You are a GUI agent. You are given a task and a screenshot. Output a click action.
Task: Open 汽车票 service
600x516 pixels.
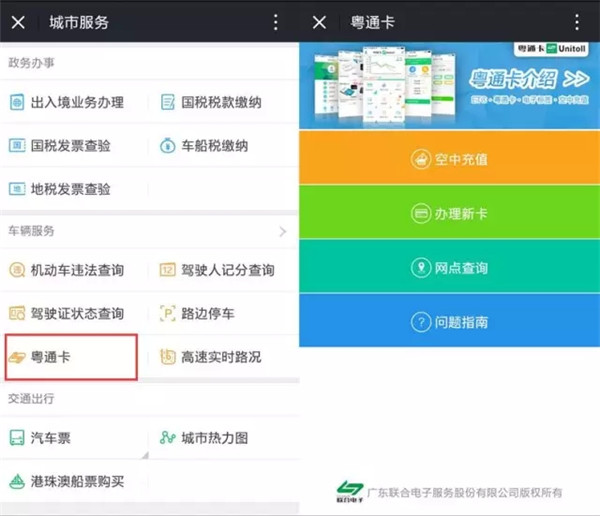(74, 438)
